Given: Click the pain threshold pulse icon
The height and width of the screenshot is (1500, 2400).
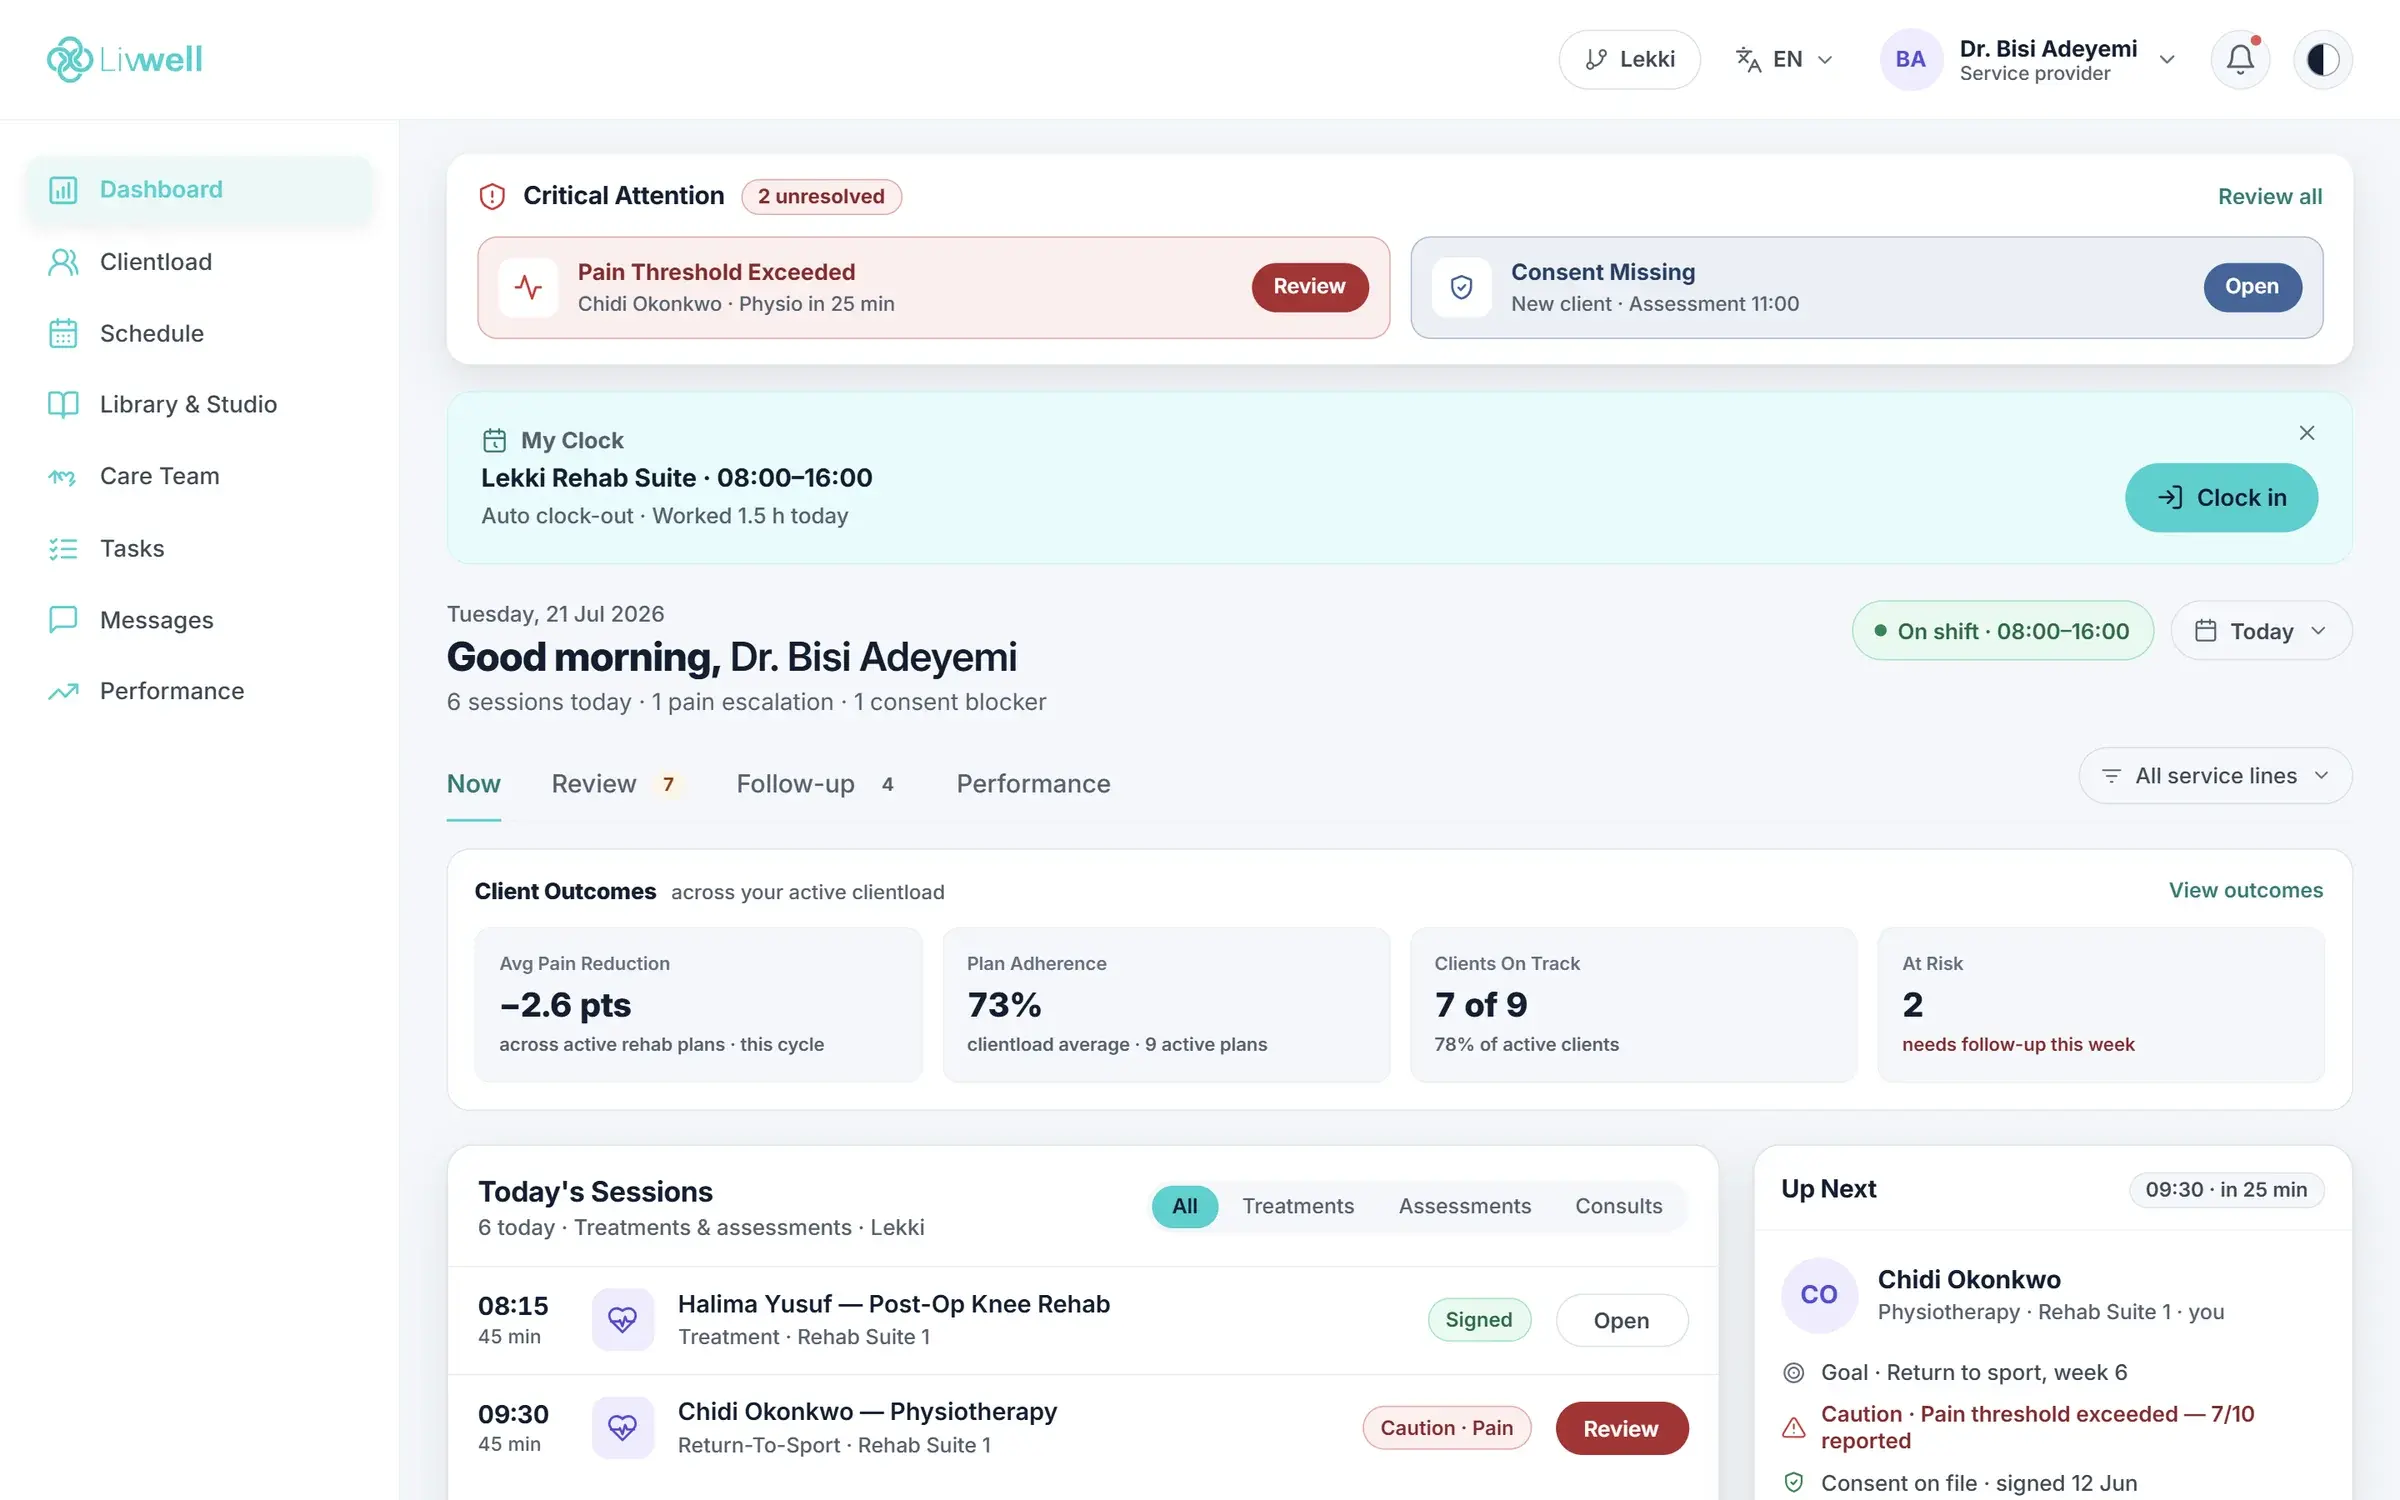Looking at the screenshot, I should (x=528, y=287).
